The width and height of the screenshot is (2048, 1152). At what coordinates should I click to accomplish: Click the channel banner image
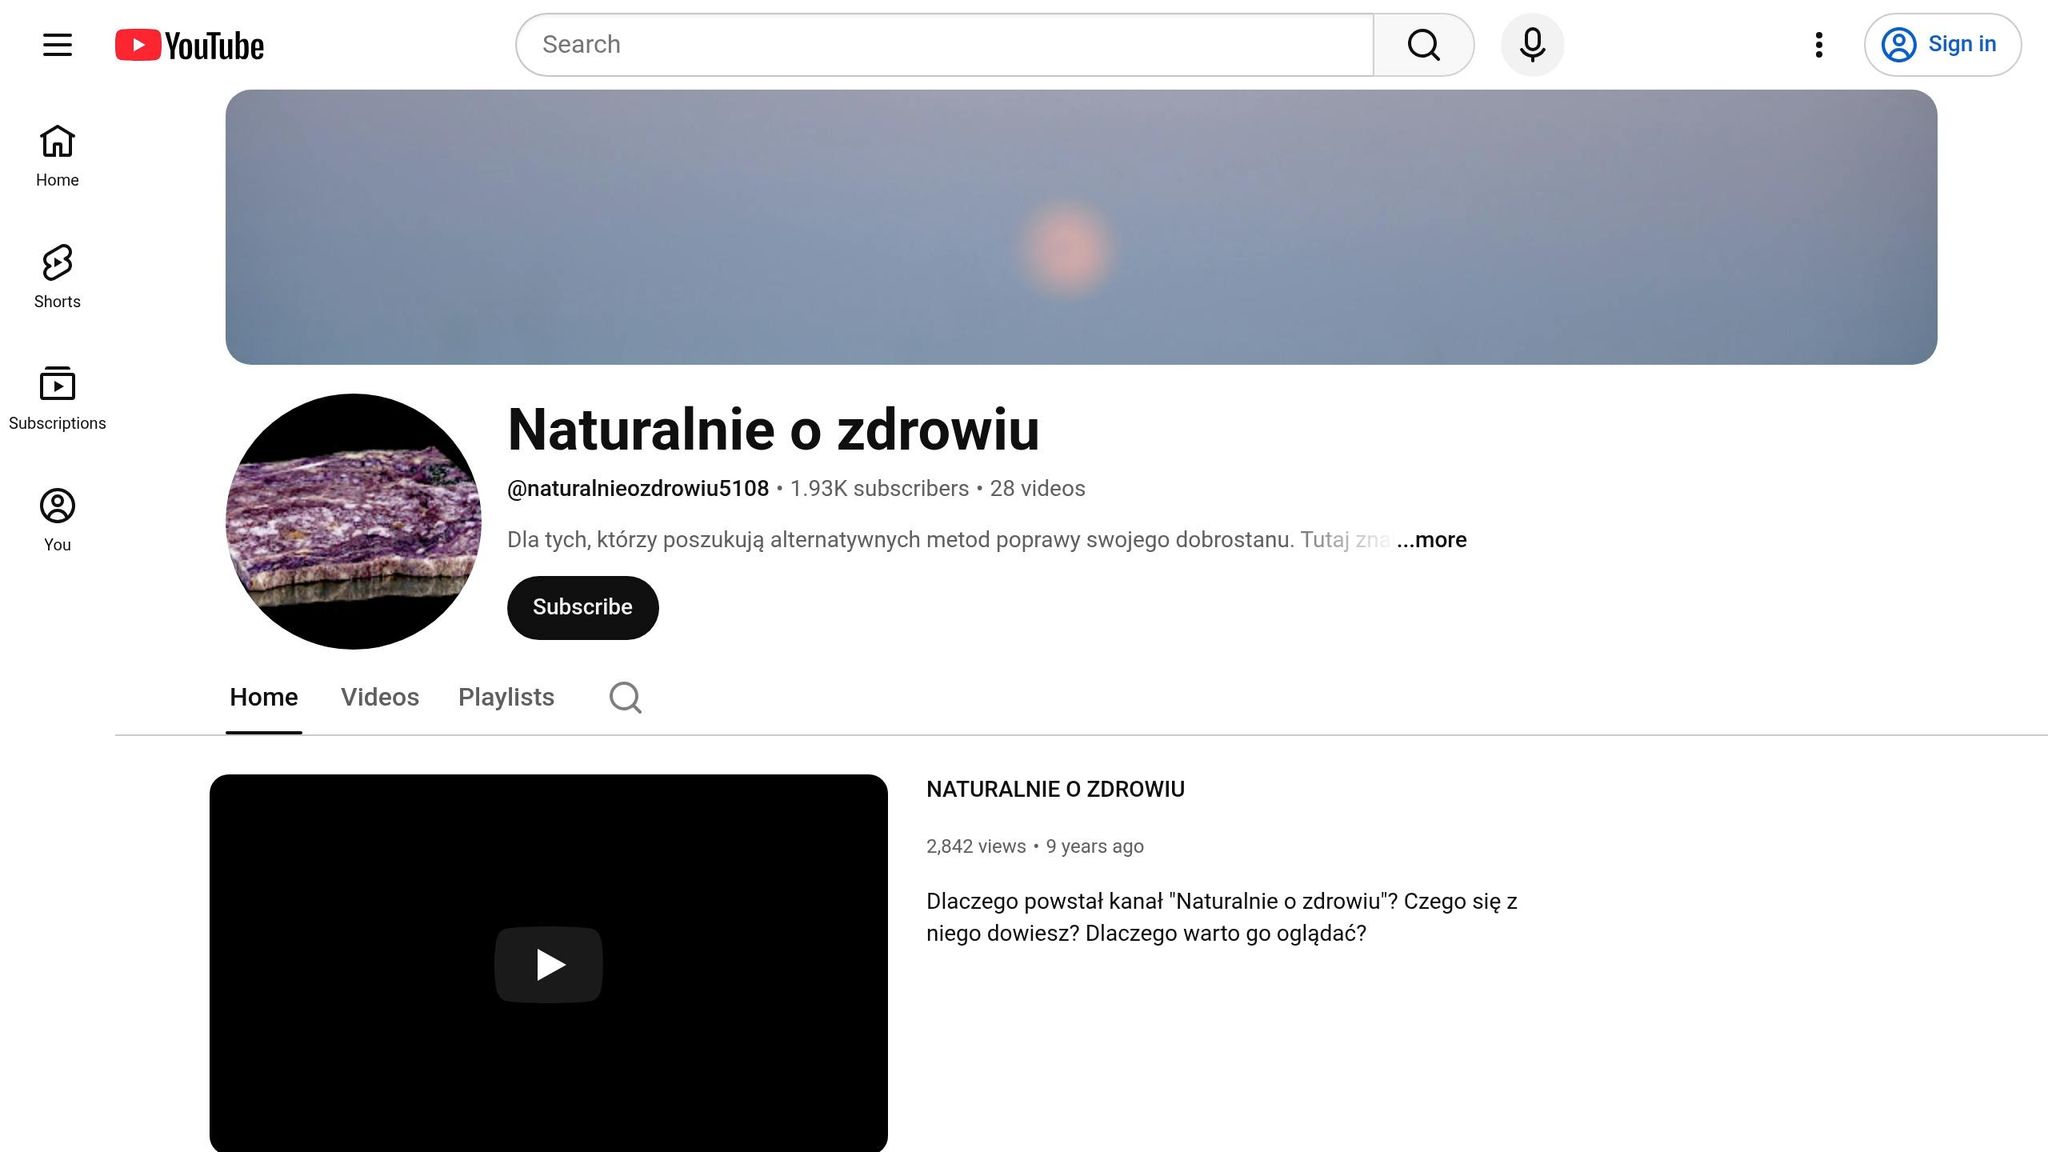1081,227
